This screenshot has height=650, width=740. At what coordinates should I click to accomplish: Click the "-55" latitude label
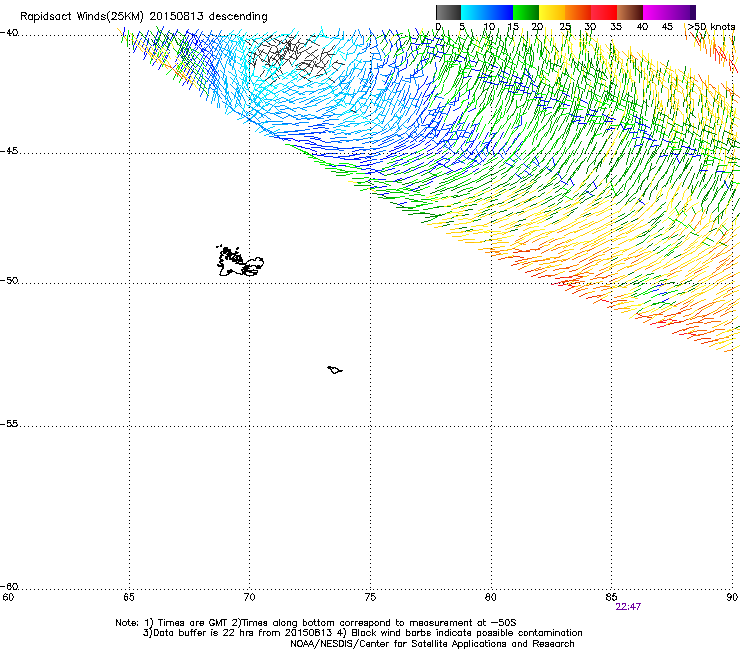9,424
